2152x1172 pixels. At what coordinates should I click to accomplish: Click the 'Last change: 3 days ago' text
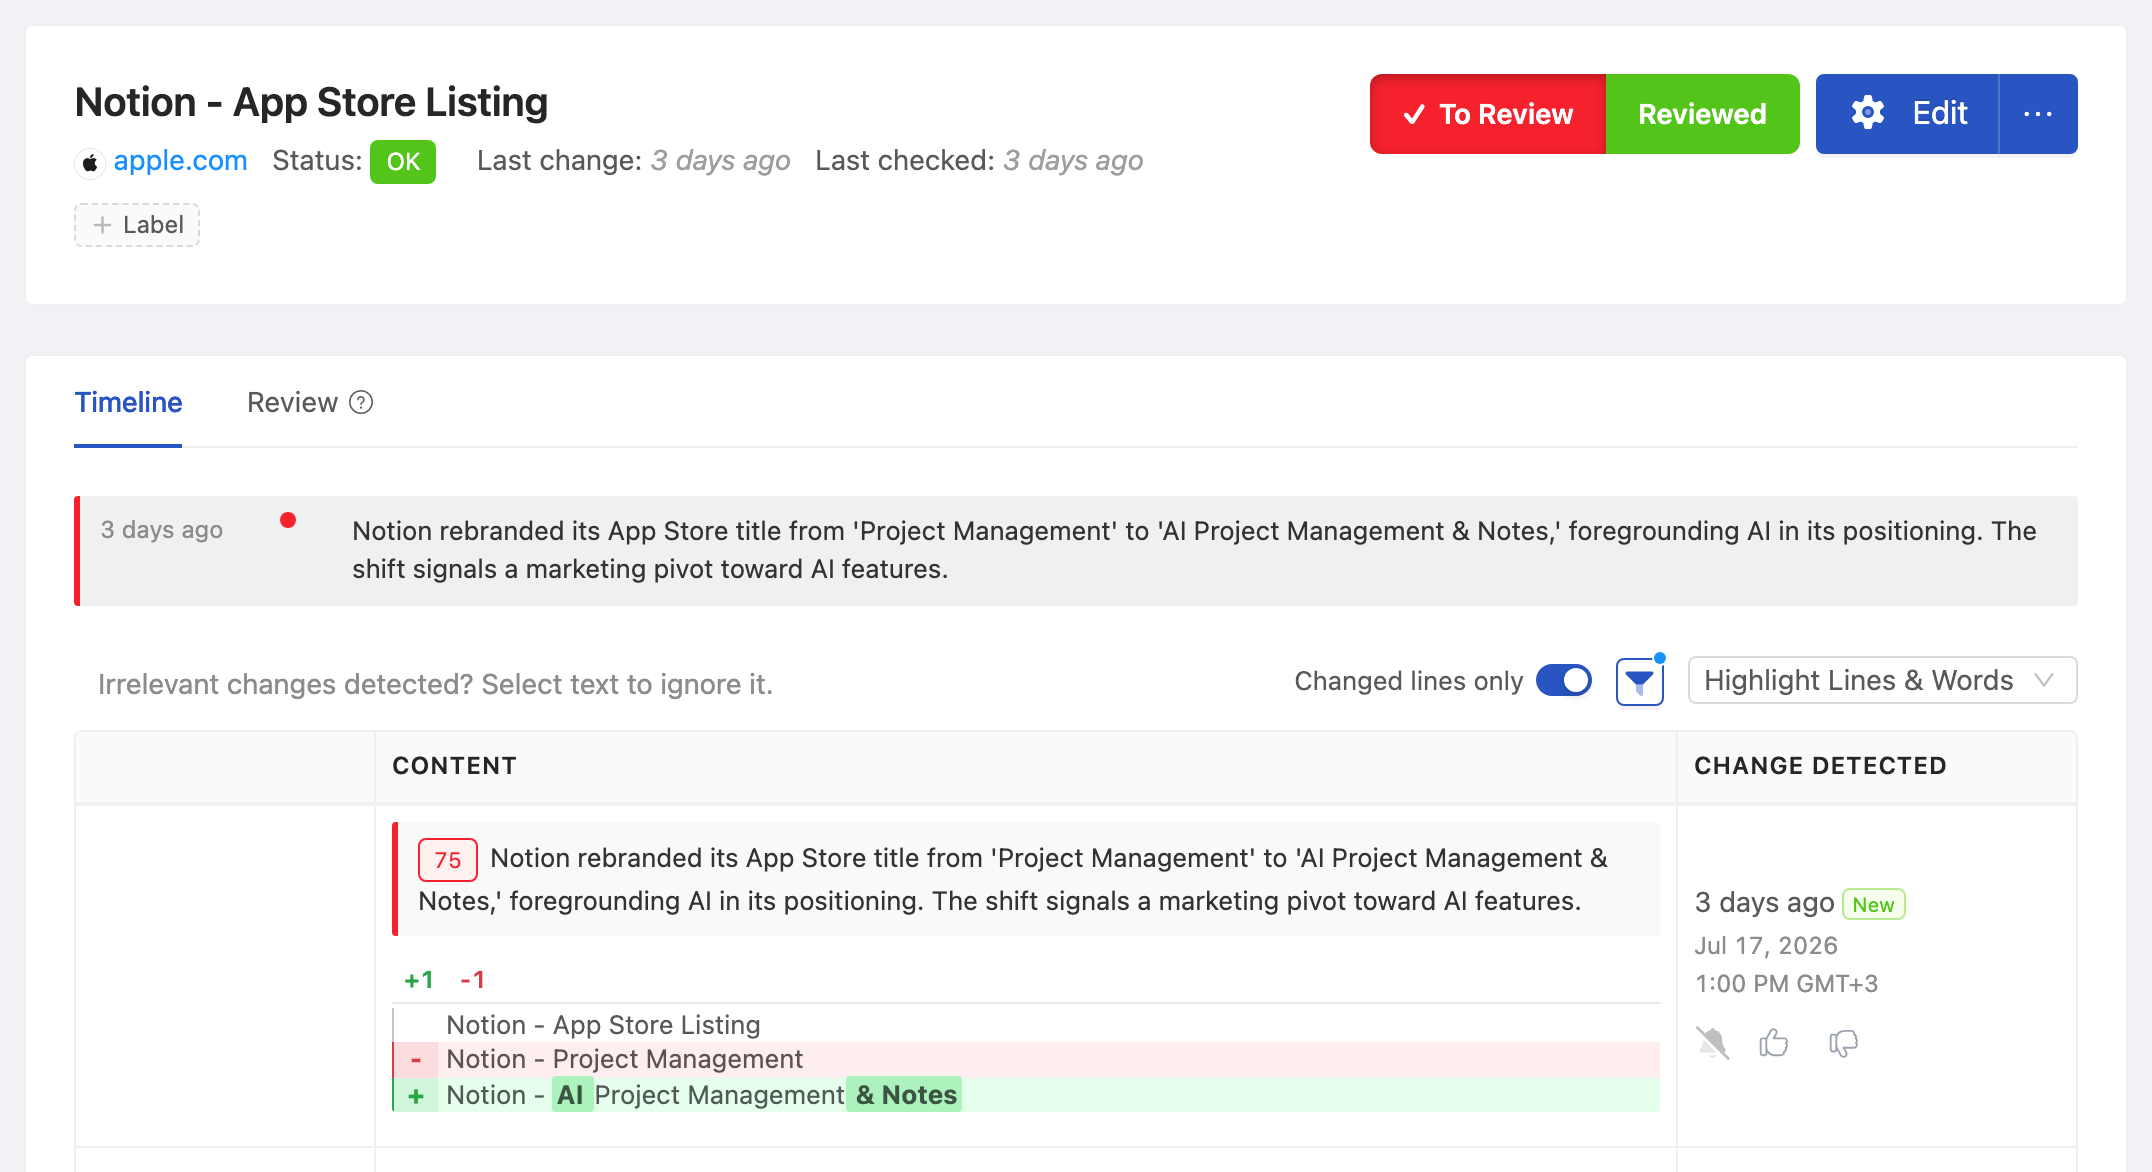[633, 161]
